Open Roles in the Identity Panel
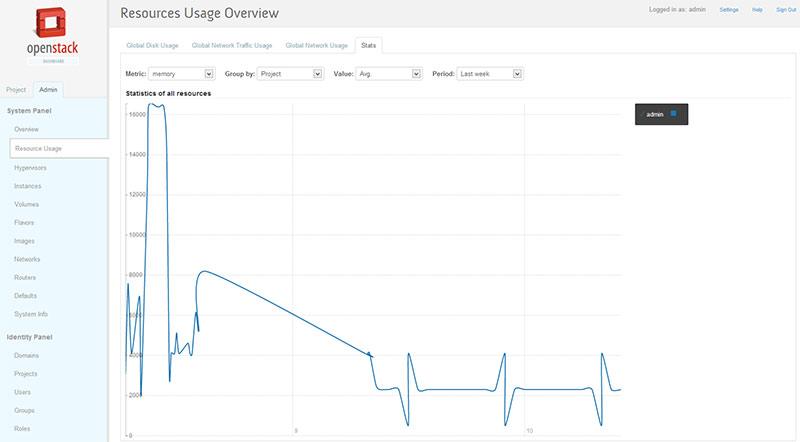 click(22, 429)
